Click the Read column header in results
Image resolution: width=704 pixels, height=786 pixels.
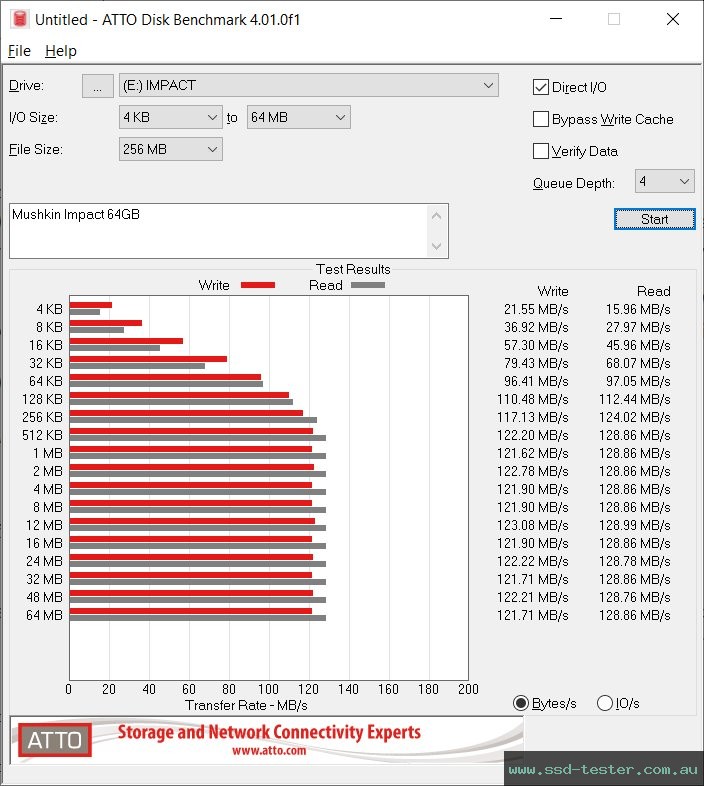[653, 291]
